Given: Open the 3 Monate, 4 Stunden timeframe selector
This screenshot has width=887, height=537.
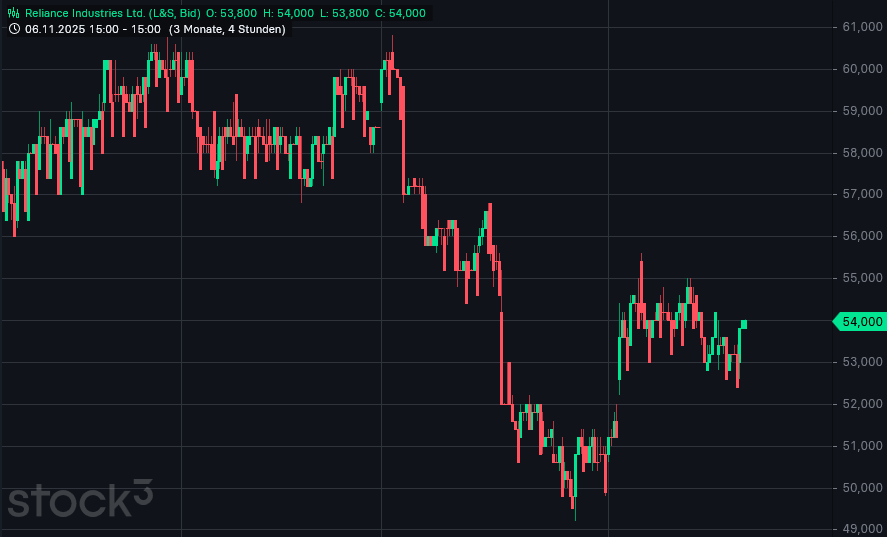Looking at the screenshot, I should (227, 29).
